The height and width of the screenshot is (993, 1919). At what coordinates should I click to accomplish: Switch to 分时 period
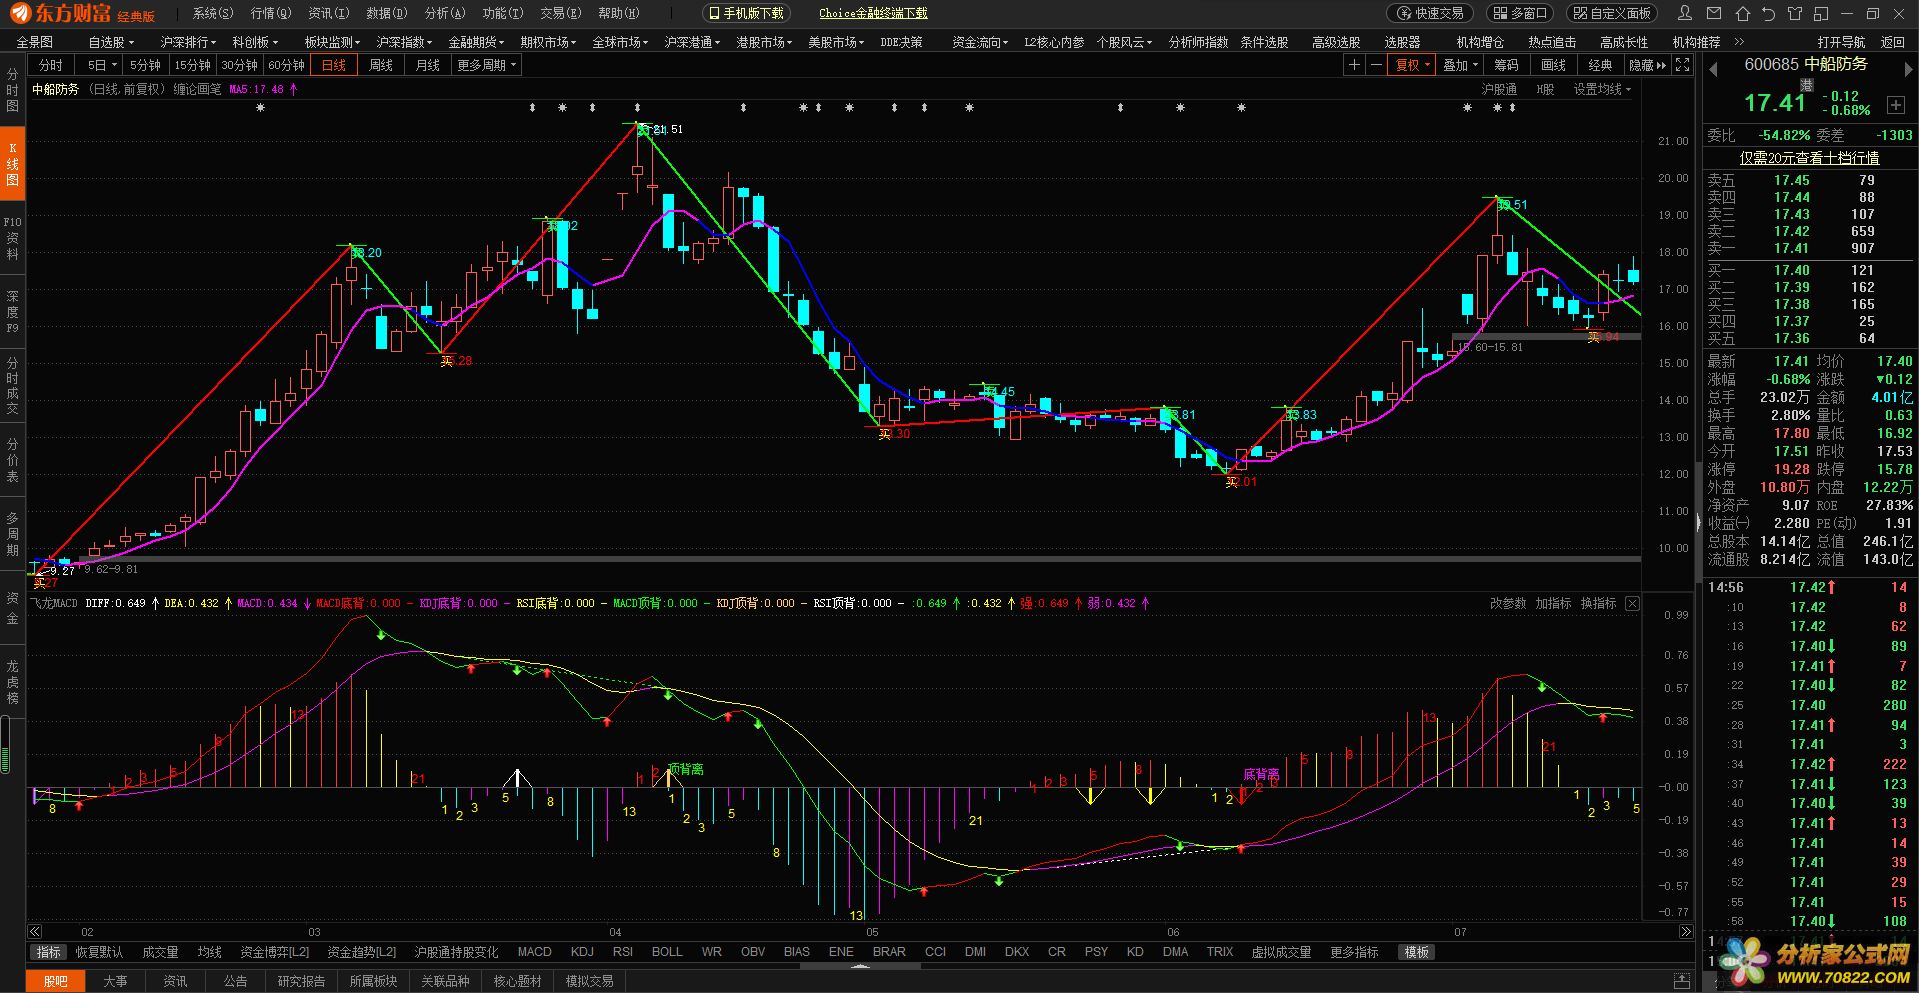click(x=52, y=65)
